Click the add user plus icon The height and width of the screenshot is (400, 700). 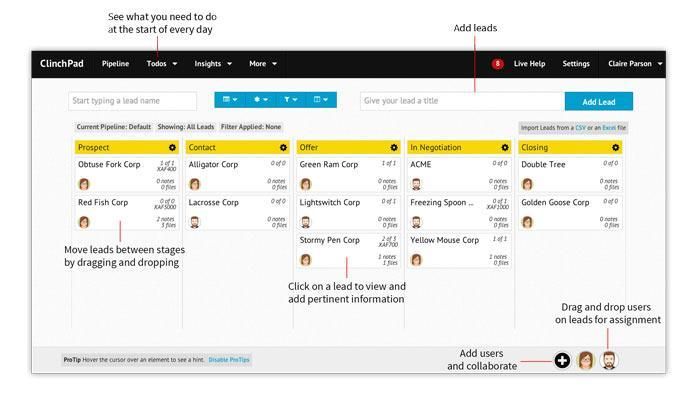[x=562, y=361]
